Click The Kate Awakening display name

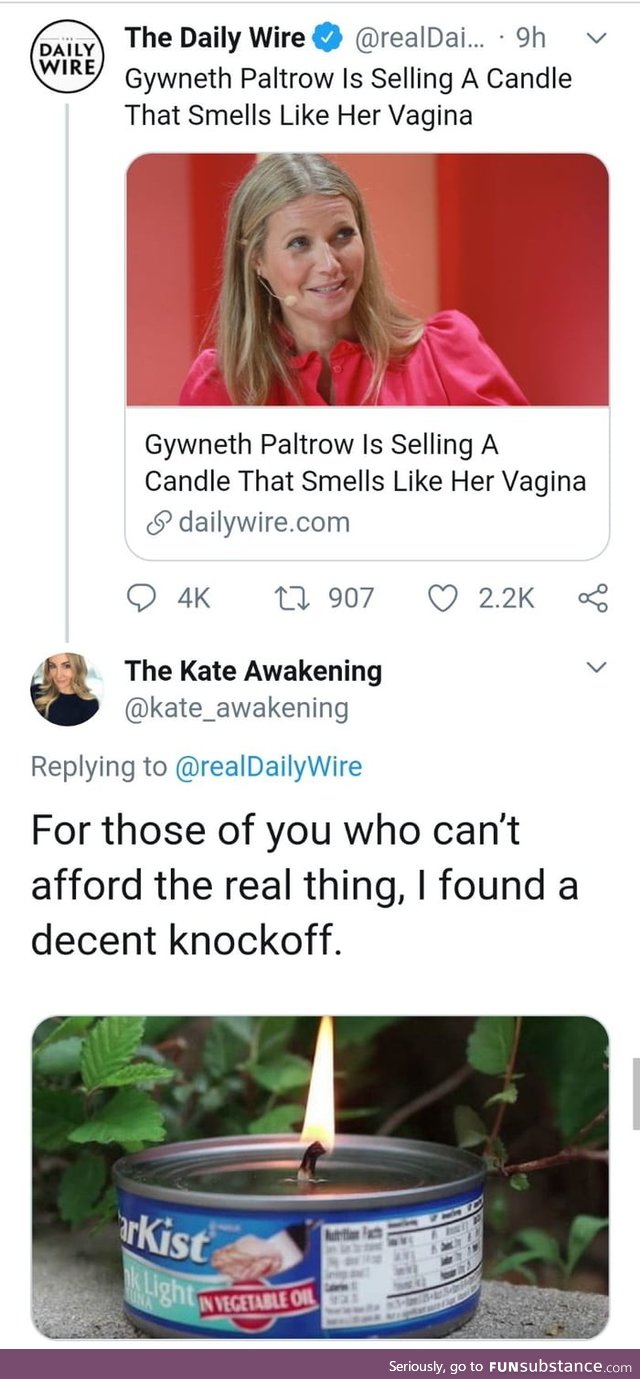pyautogui.click(x=253, y=671)
